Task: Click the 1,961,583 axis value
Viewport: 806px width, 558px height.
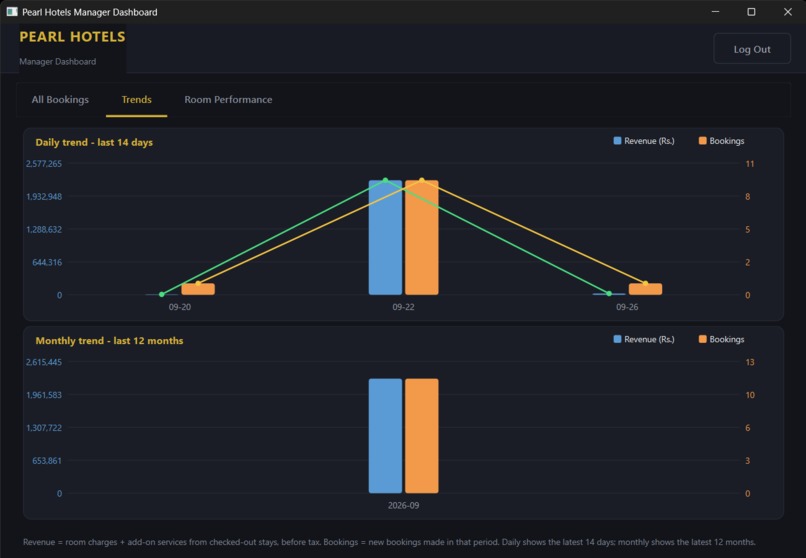Action: click(x=44, y=395)
